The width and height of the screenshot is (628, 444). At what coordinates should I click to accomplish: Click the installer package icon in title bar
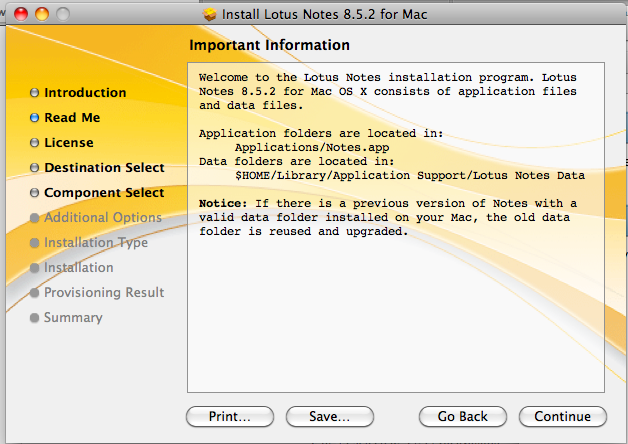pos(209,14)
